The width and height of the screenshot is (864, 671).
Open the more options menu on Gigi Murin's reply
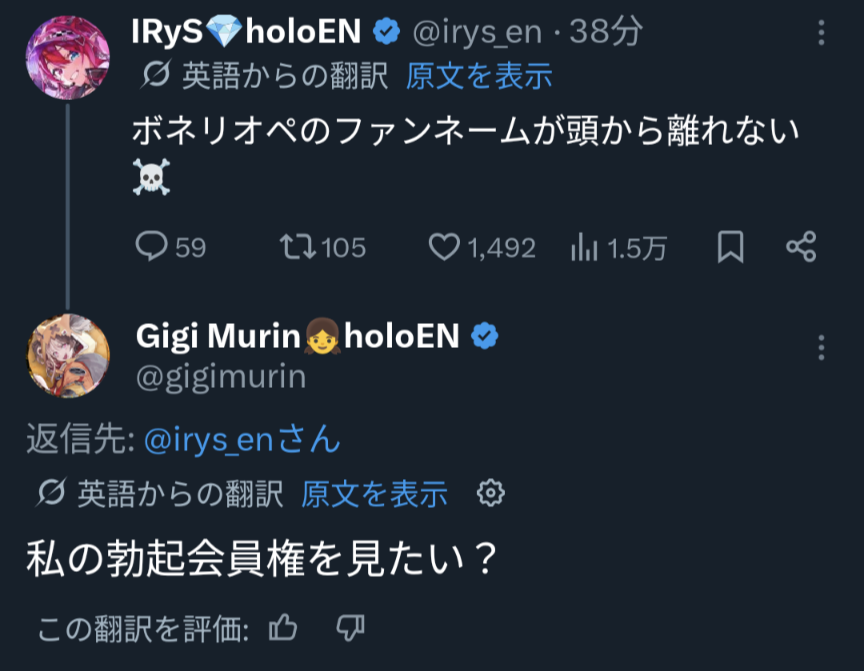coord(821,348)
